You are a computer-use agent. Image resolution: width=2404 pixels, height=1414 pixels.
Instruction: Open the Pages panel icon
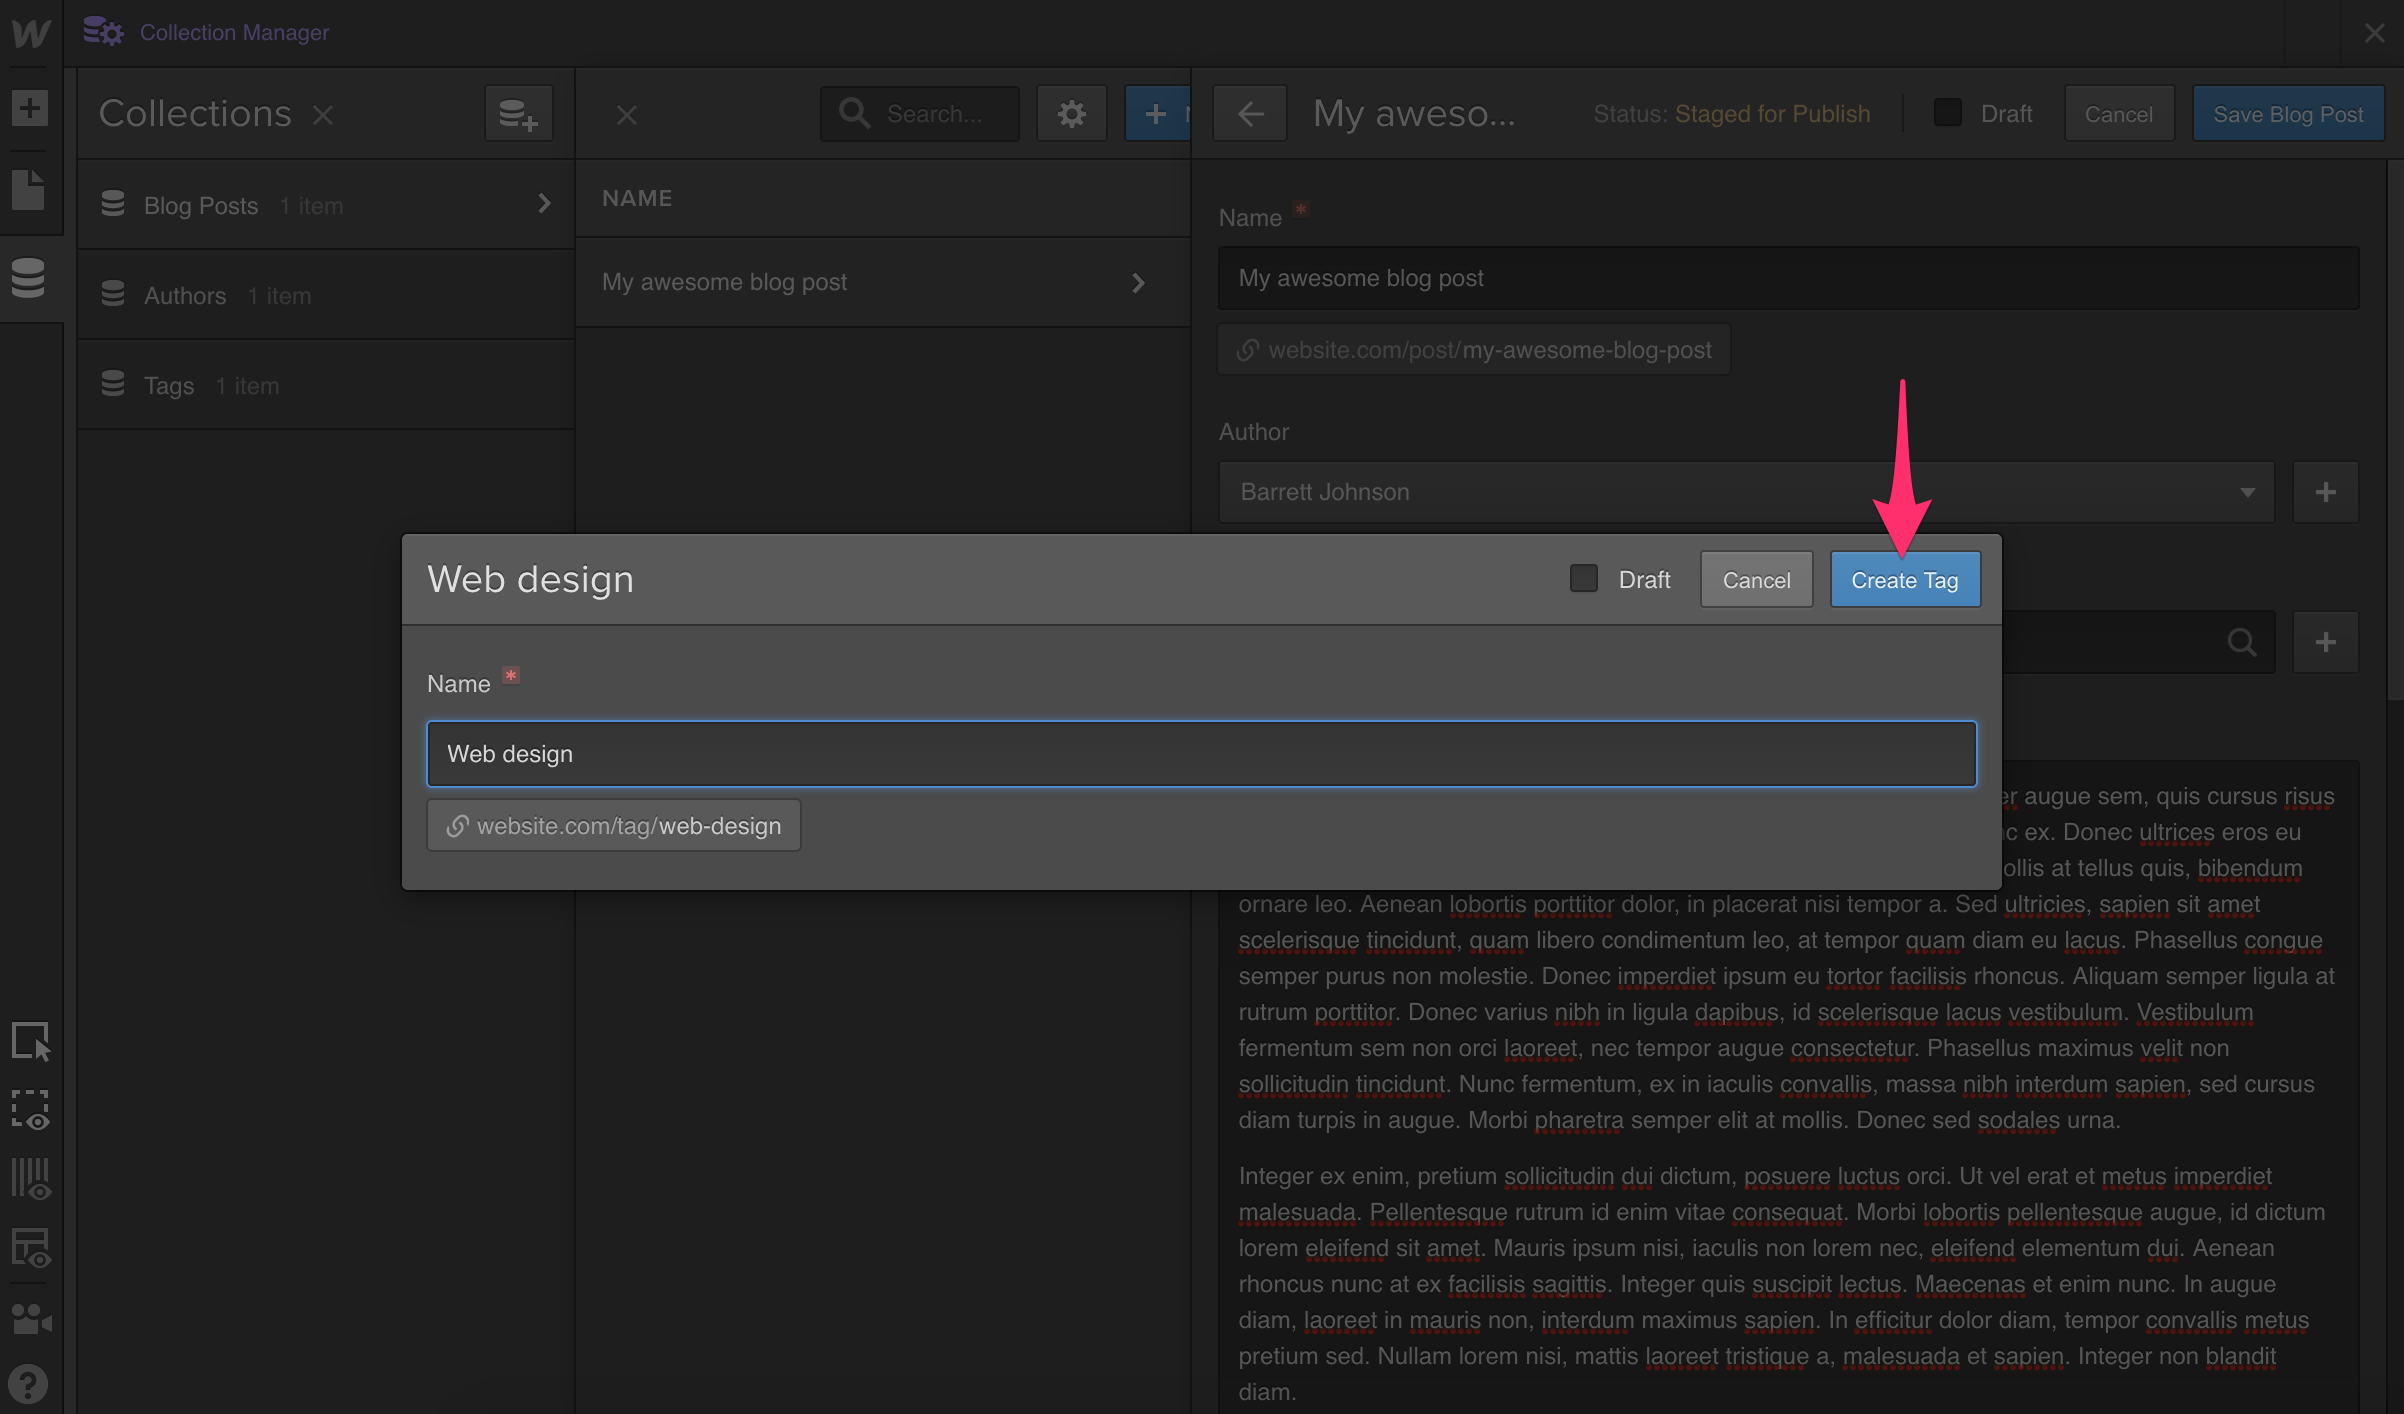pos(29,189)
